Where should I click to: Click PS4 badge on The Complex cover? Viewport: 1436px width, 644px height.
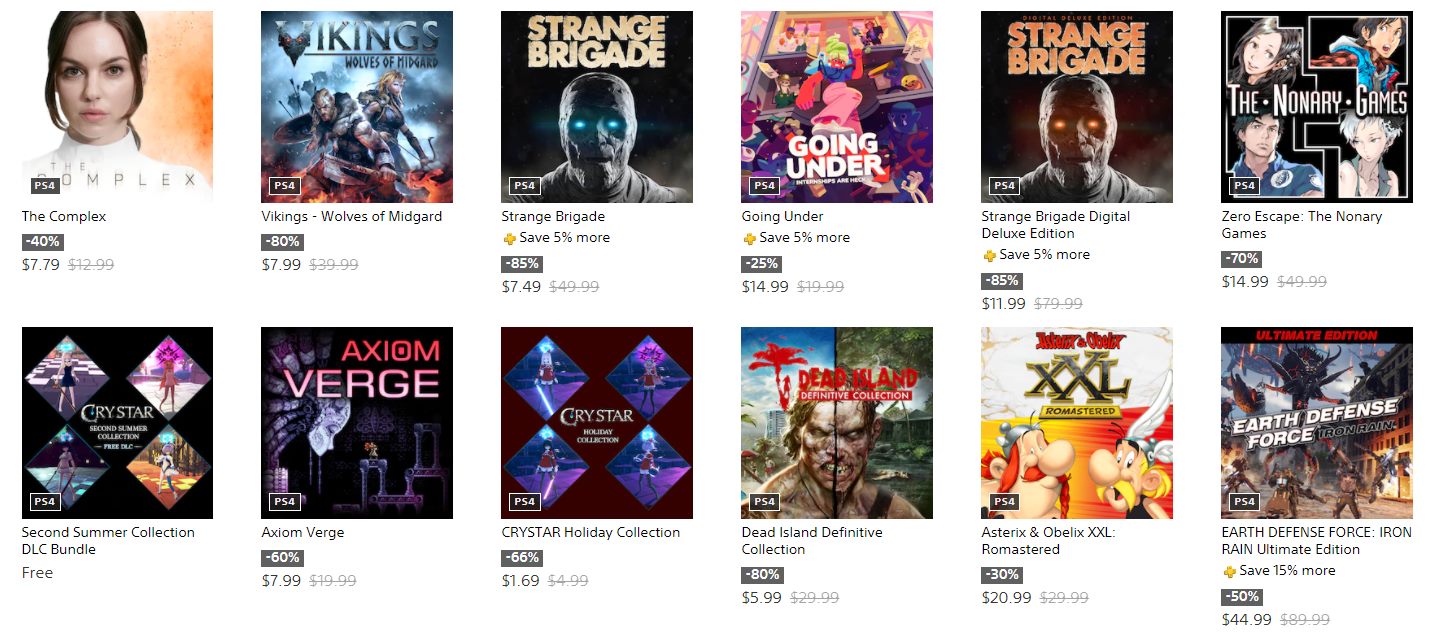[44, 186]
